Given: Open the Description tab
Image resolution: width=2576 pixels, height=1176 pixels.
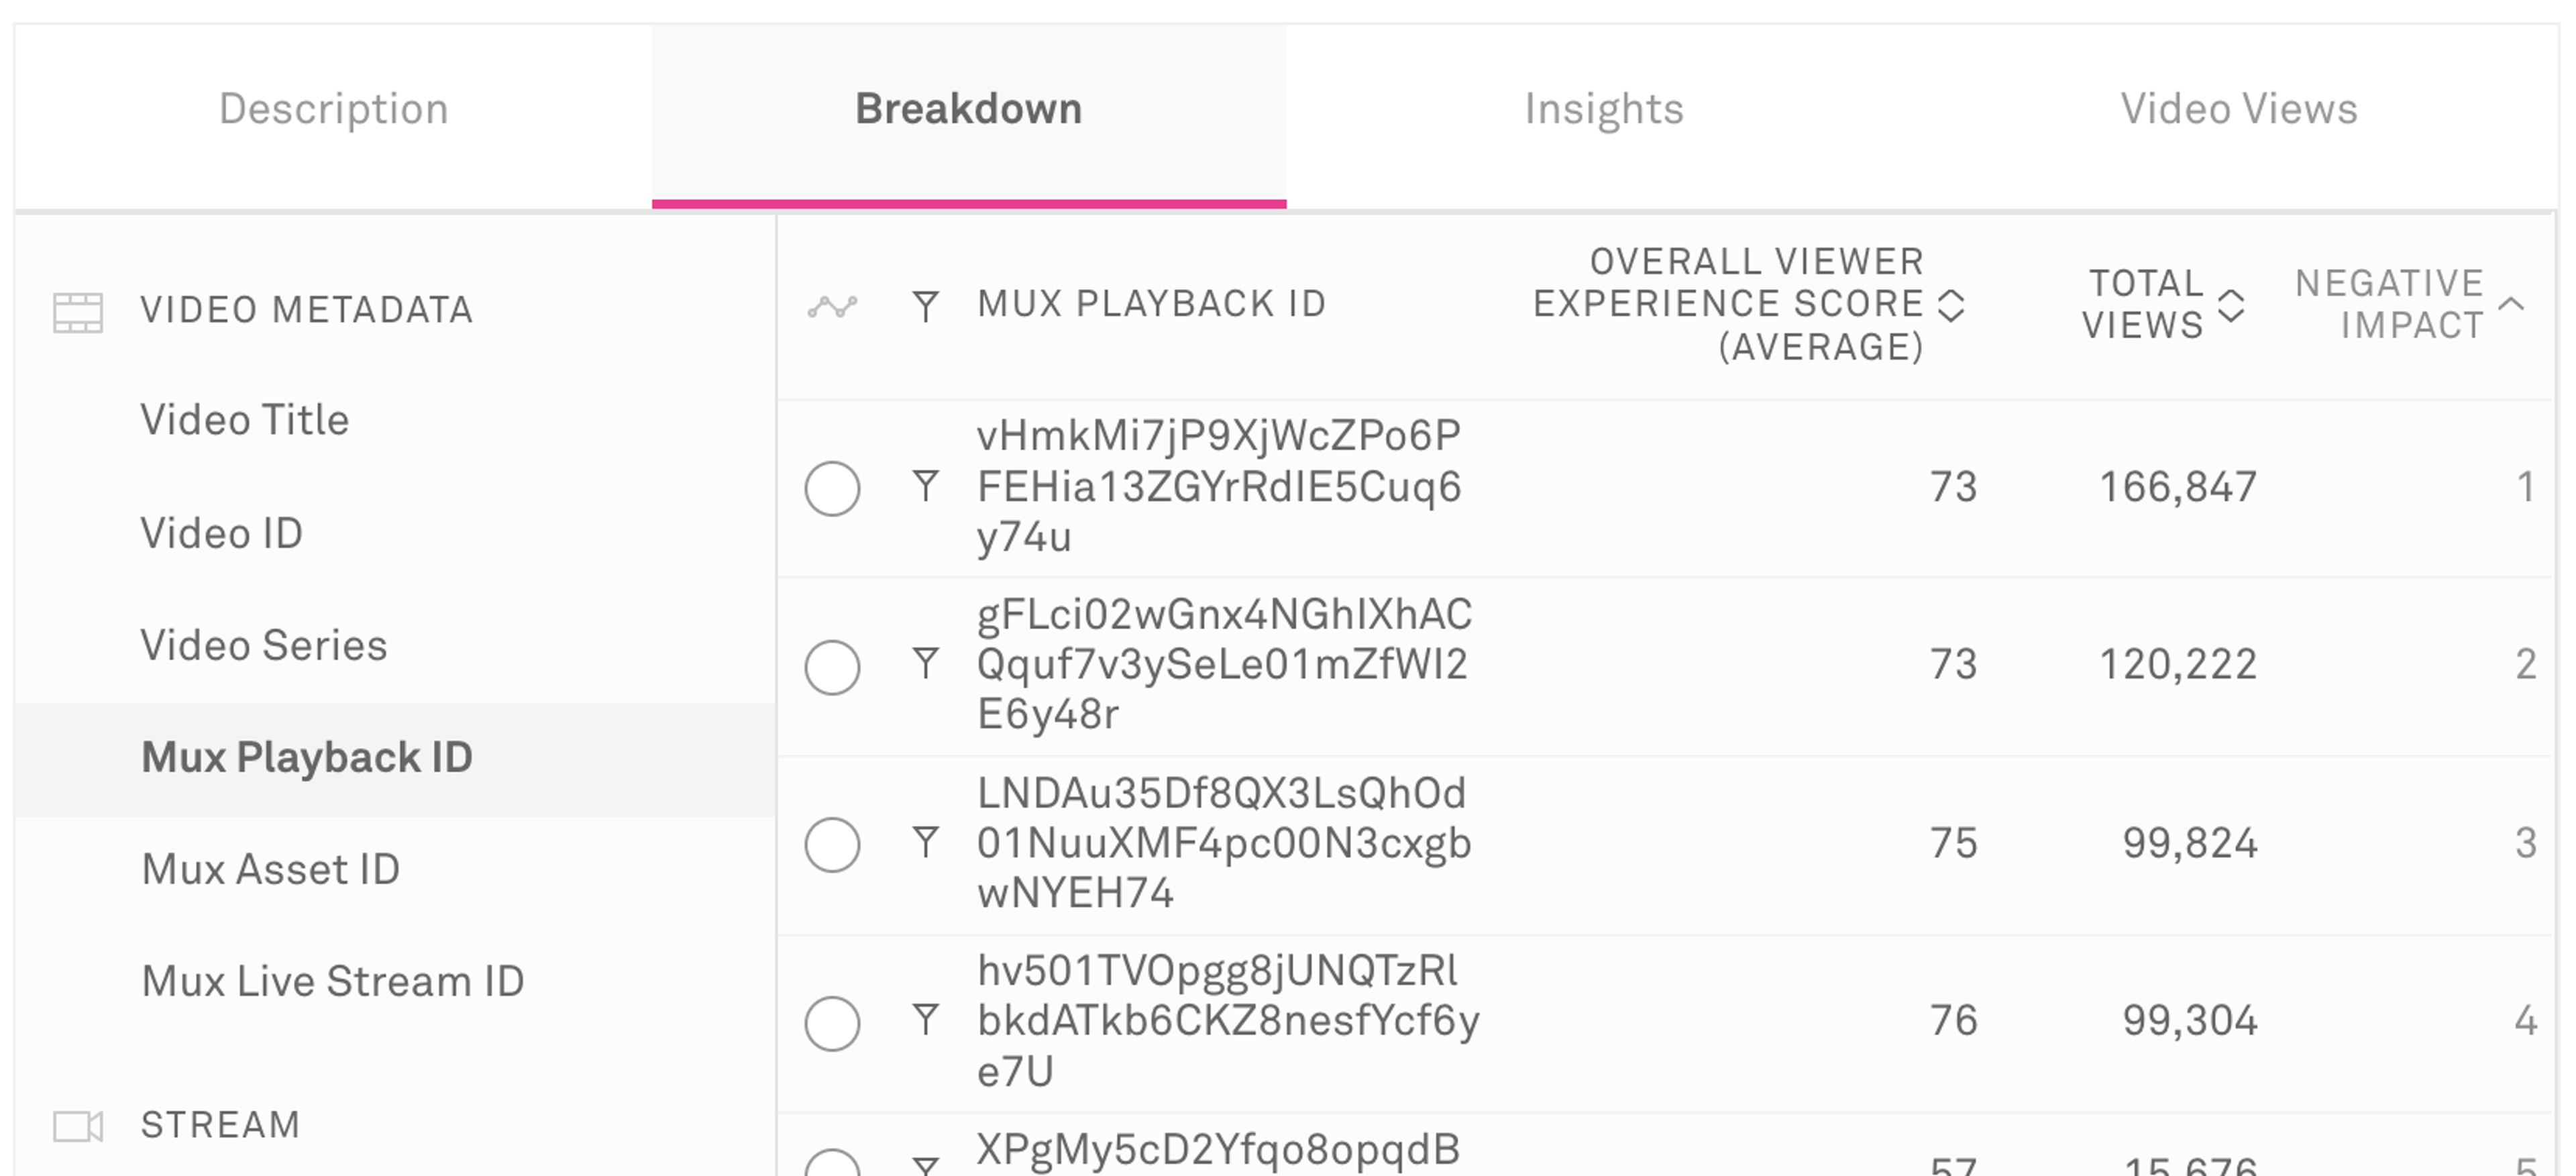Looking at the screenshot, I should coord(334,108).
